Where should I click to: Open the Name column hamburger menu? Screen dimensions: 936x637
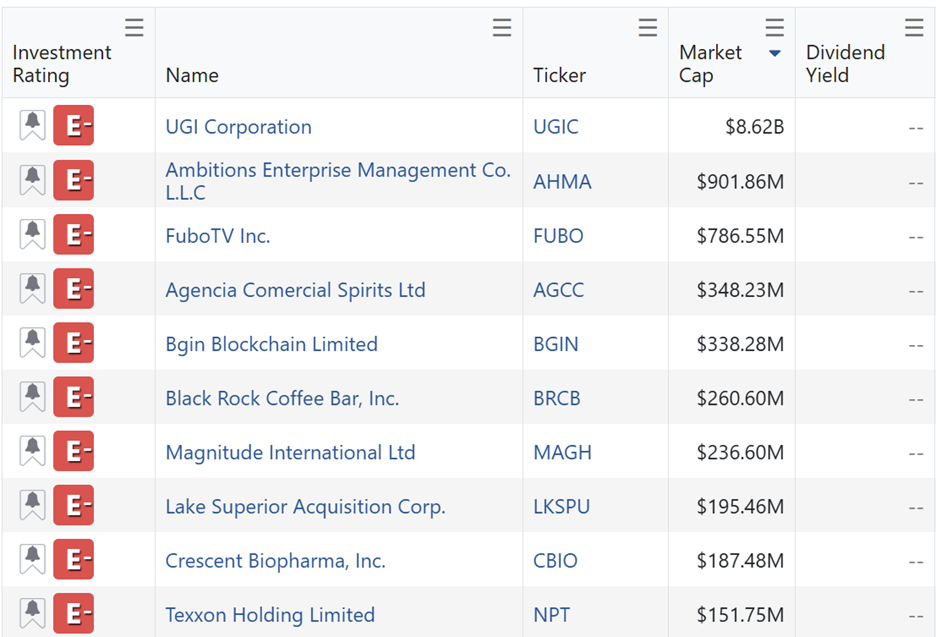tap(502, 28)
